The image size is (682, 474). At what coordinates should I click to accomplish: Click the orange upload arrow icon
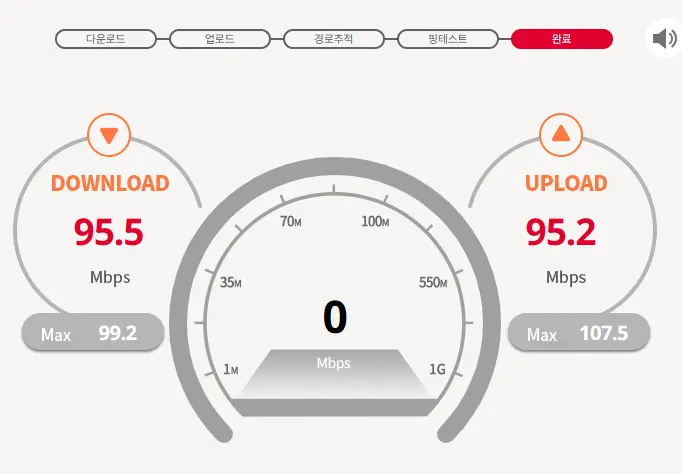click(x=561, y=135)
